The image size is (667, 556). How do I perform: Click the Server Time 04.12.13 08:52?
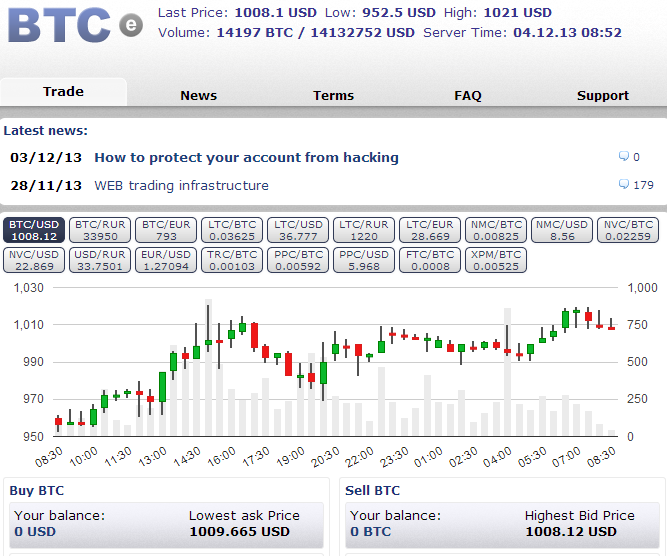[567, 33]
